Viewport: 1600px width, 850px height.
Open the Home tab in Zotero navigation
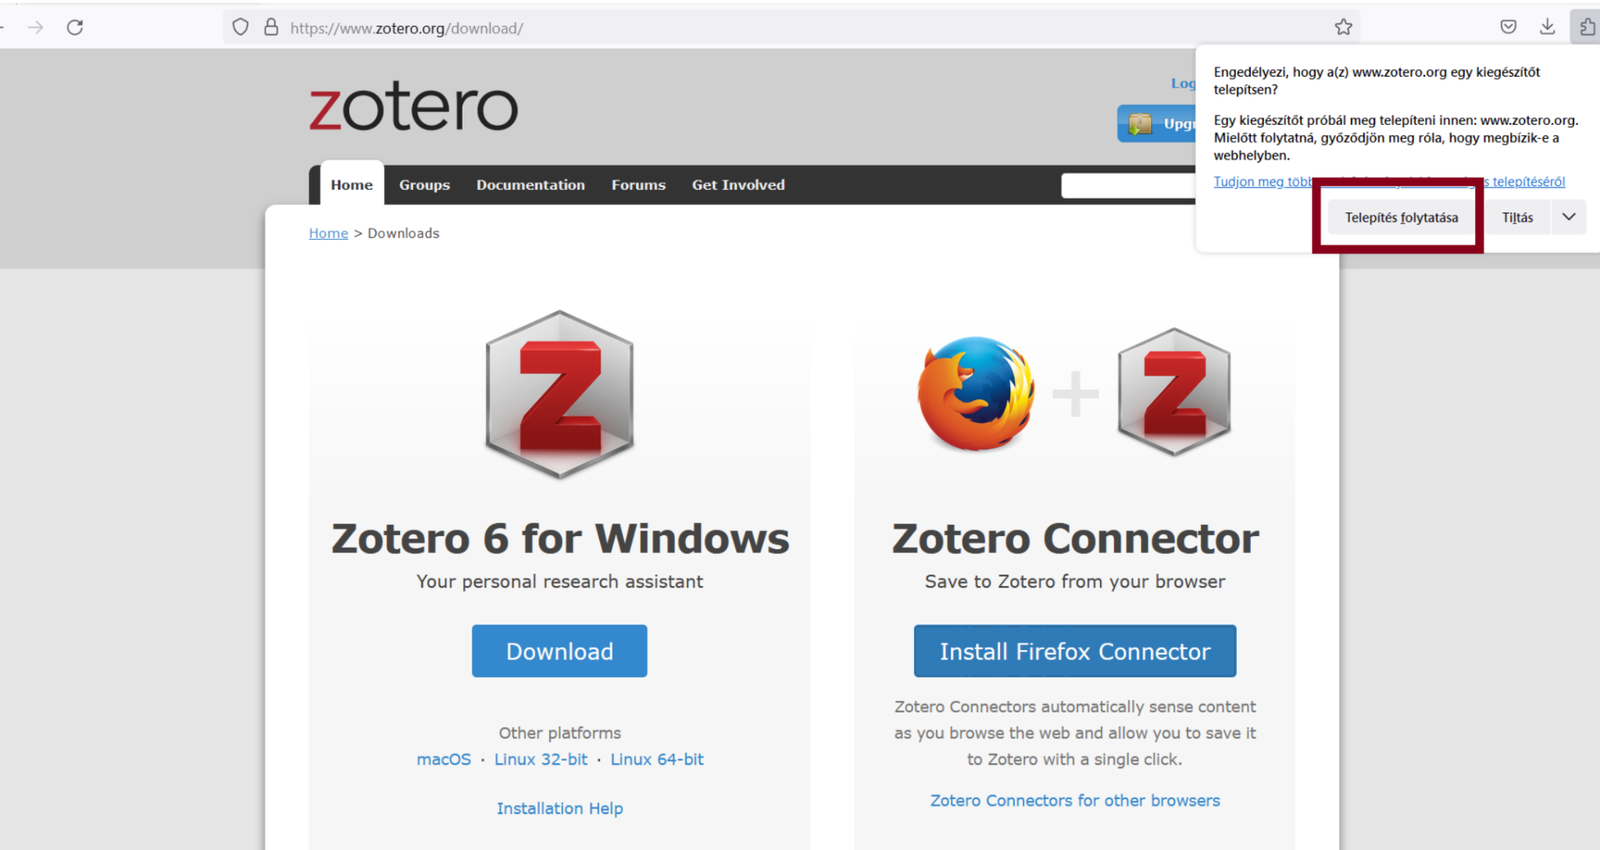(x=352, y=185)
